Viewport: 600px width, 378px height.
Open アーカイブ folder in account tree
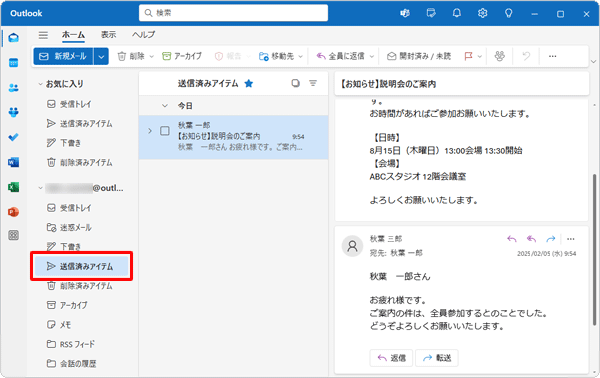pyautogui.click(x=67, y=305)
